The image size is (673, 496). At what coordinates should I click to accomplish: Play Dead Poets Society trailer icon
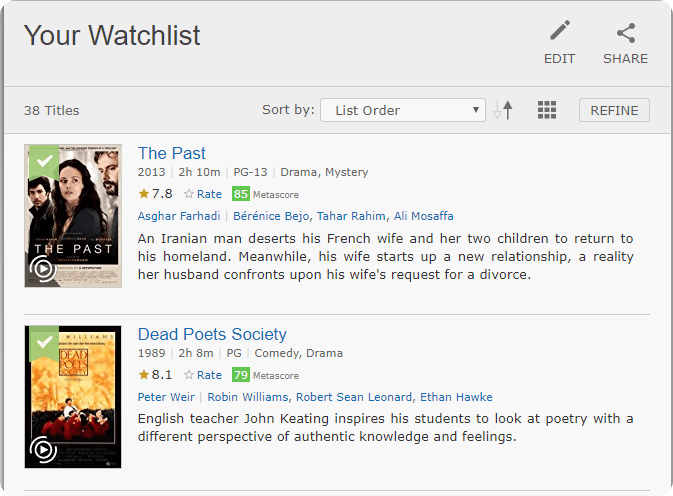pos(42,450)
